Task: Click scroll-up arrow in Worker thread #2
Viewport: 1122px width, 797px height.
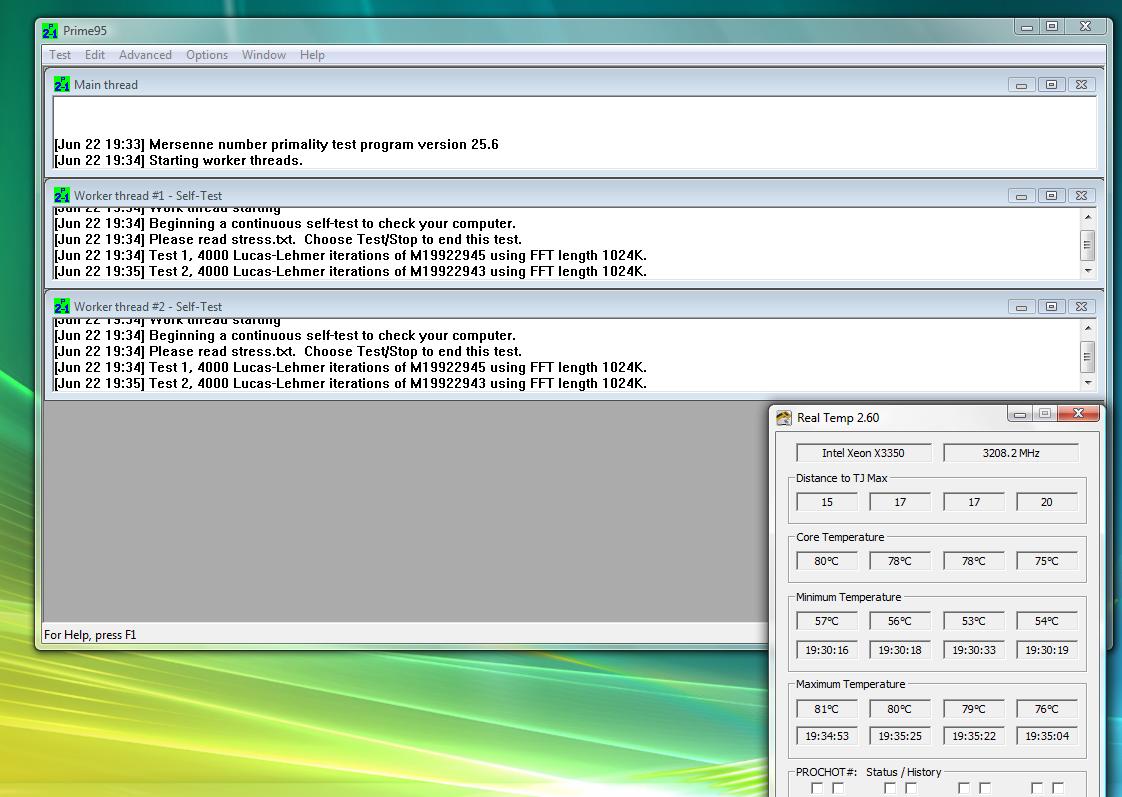Action: (1088, 328)
